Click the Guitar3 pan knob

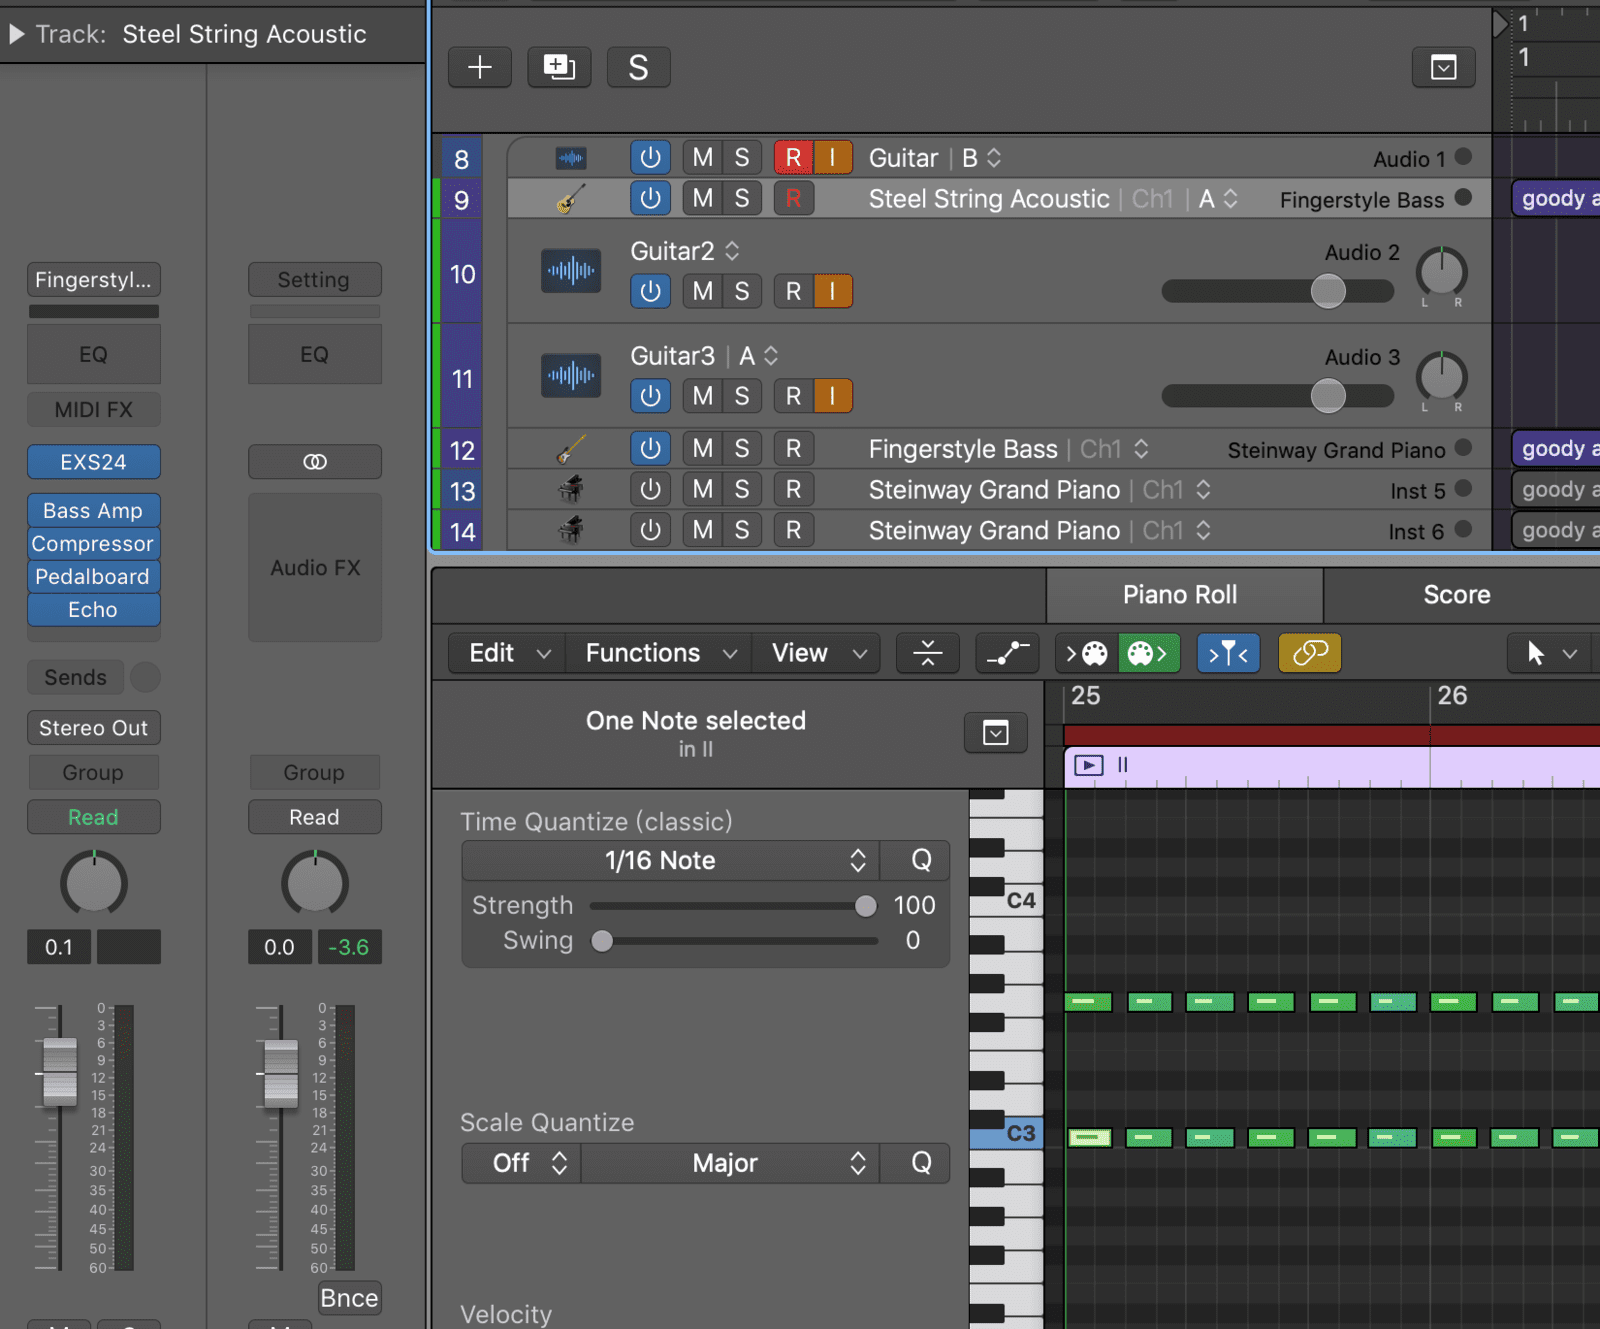coord(1441,377)
